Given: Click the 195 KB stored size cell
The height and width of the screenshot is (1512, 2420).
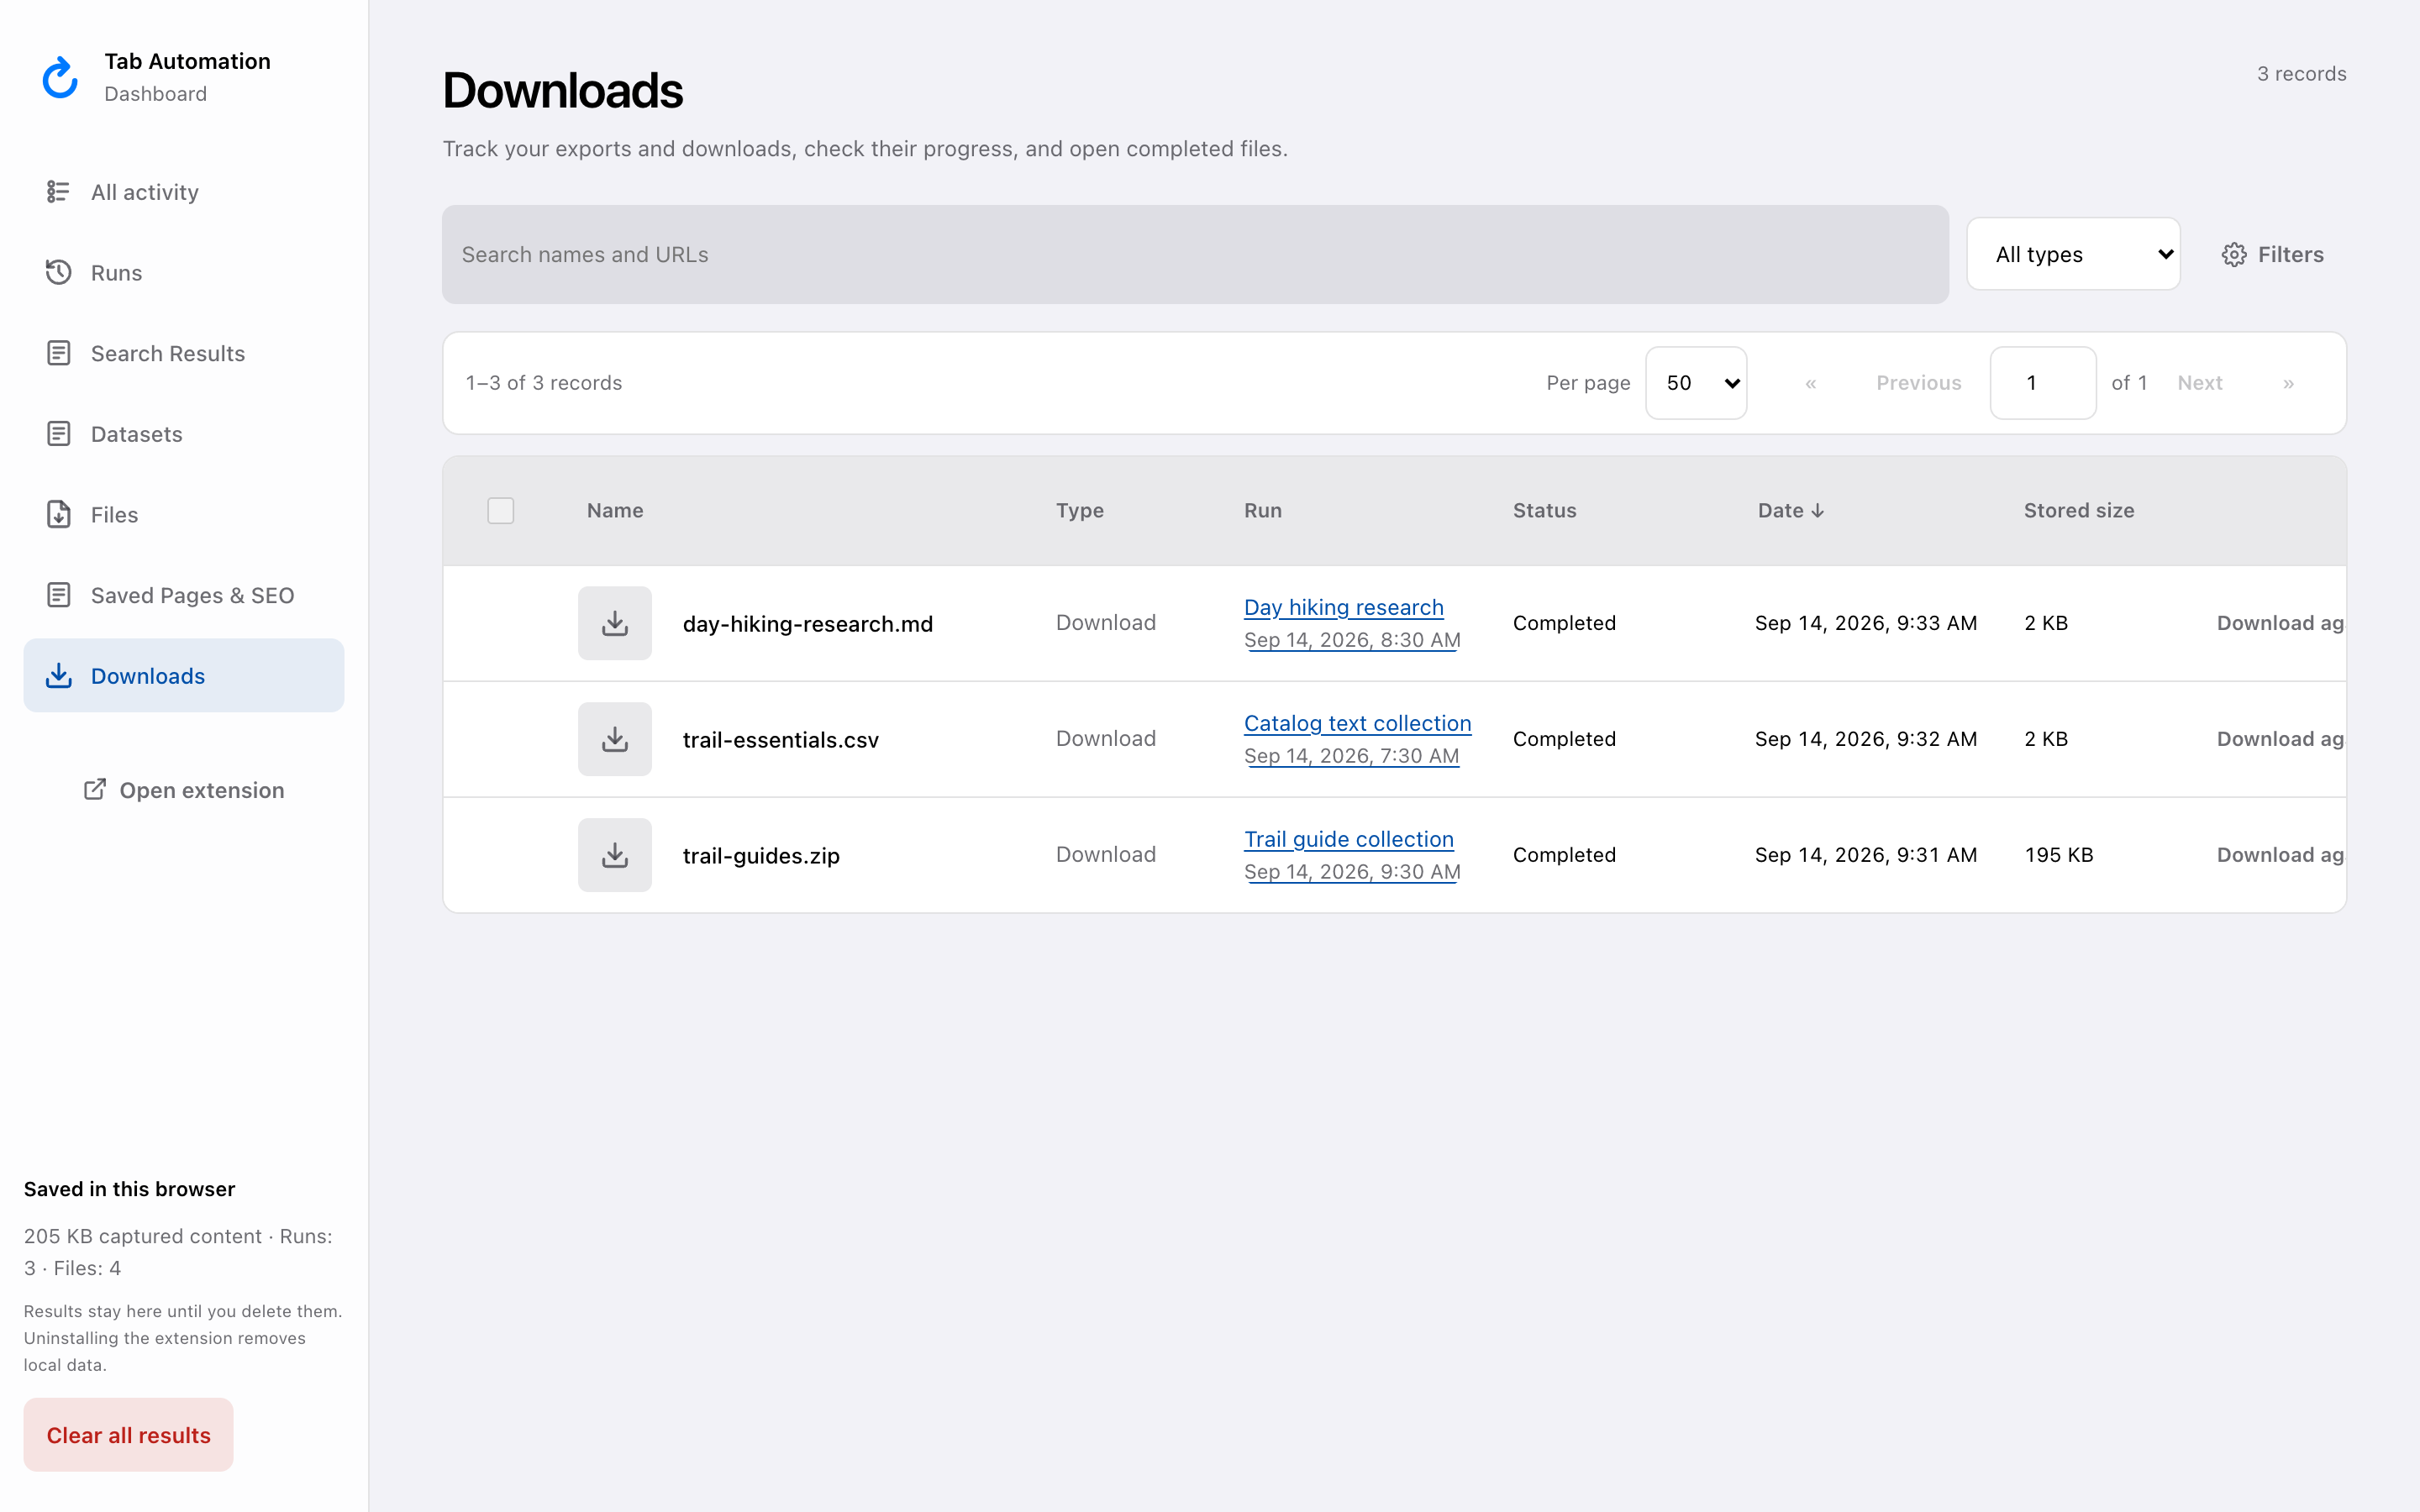Looking at the screenshot, I should click(x=2059, y=855).
